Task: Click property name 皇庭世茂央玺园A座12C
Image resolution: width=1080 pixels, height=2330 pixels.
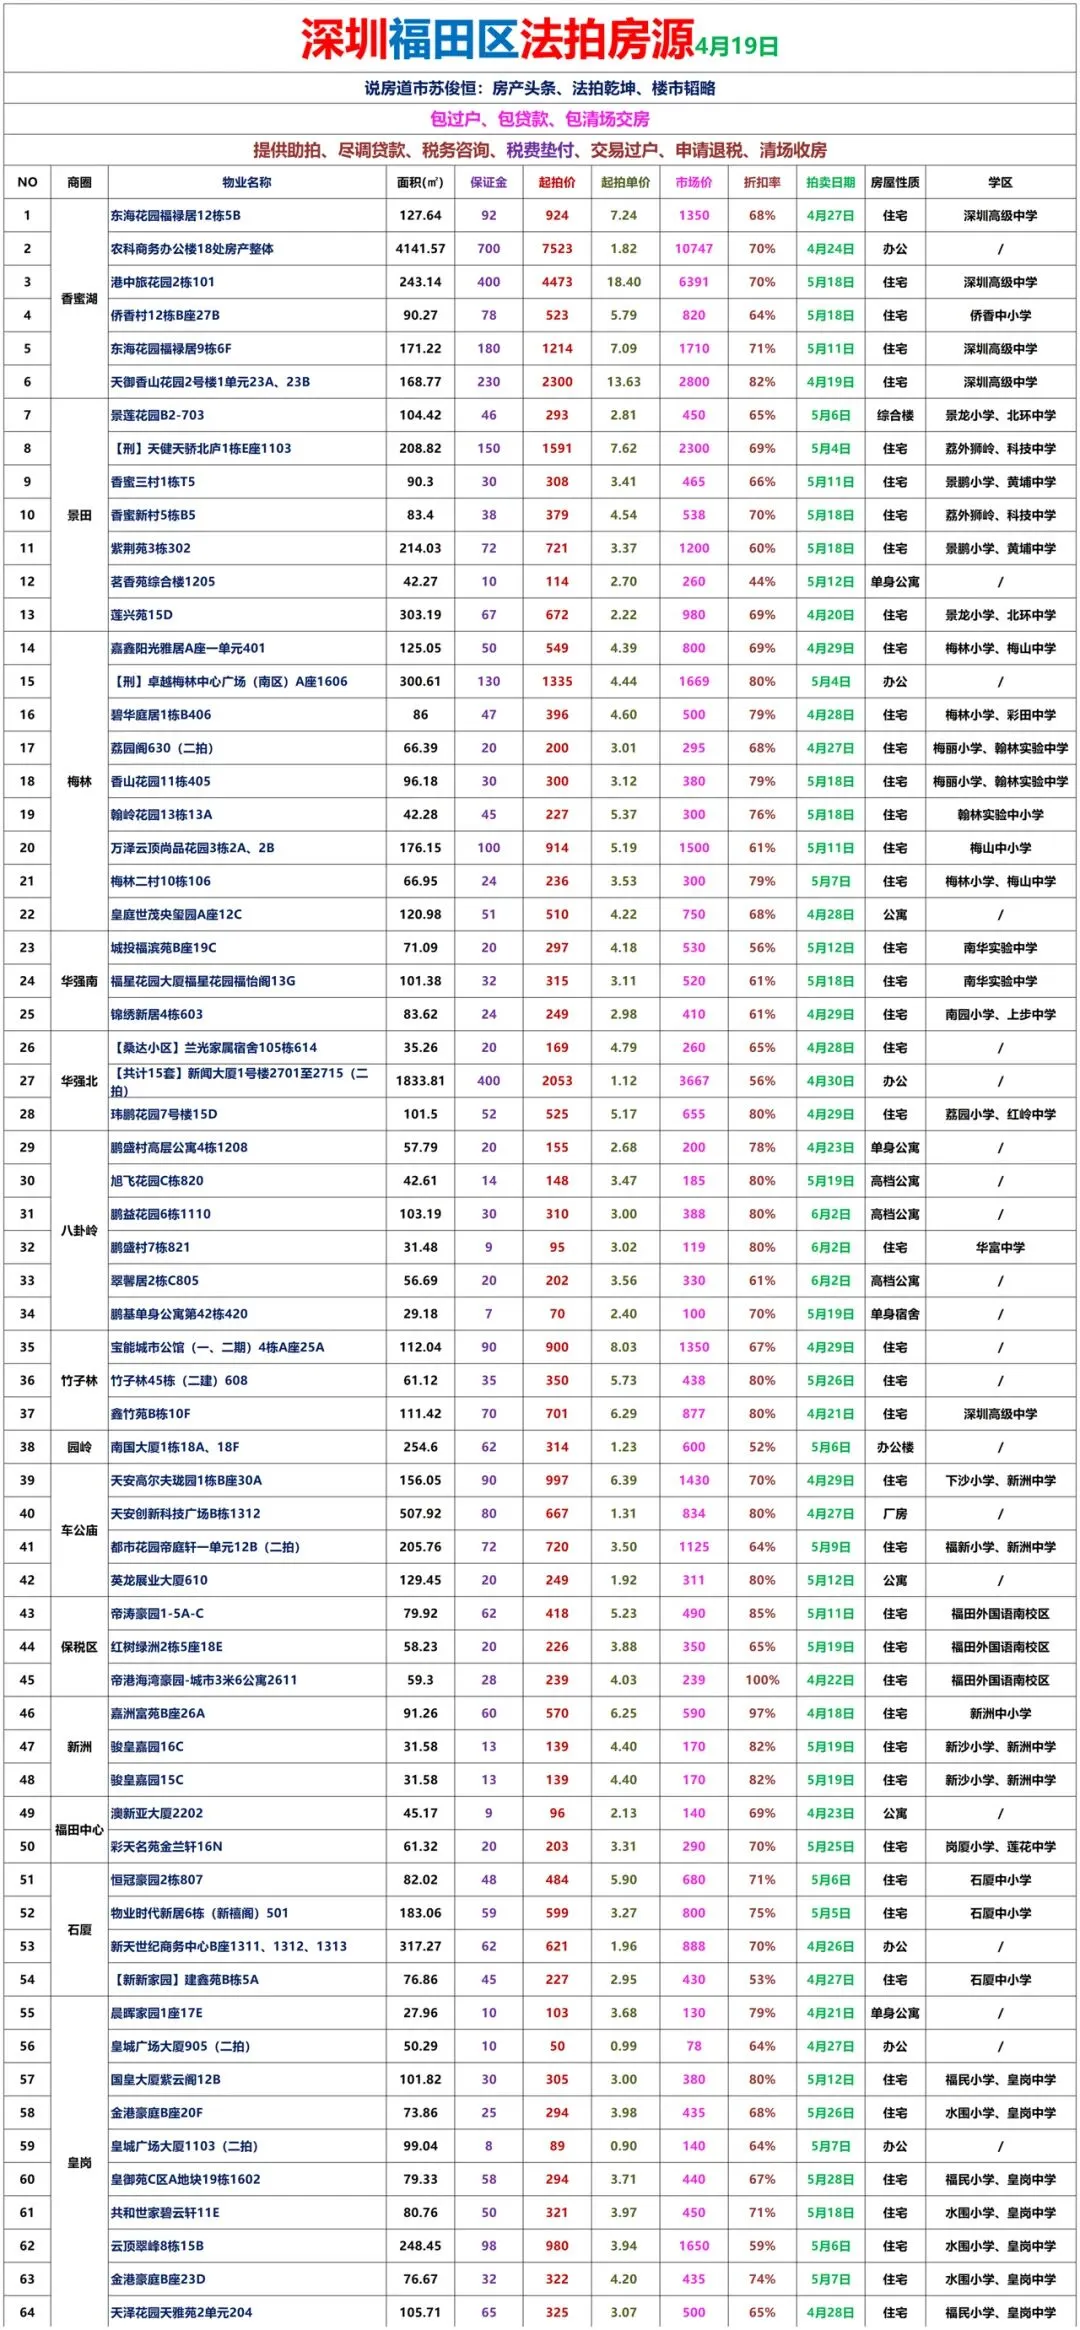Action: click(x=175, y=914)
